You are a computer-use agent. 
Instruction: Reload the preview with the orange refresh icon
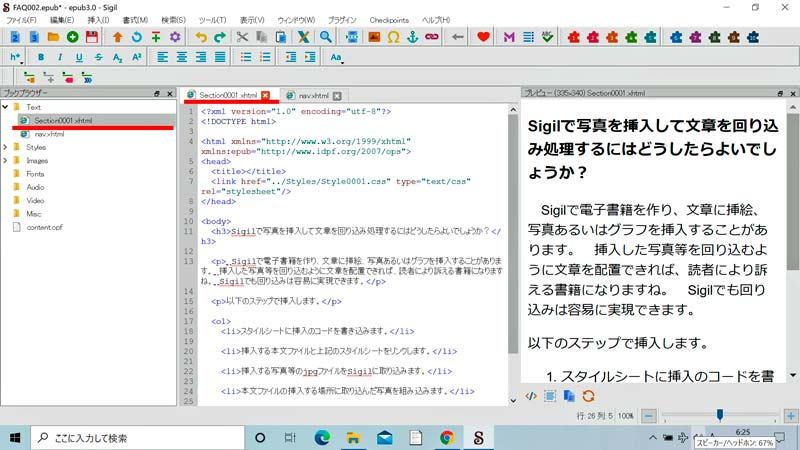[588, 396]
